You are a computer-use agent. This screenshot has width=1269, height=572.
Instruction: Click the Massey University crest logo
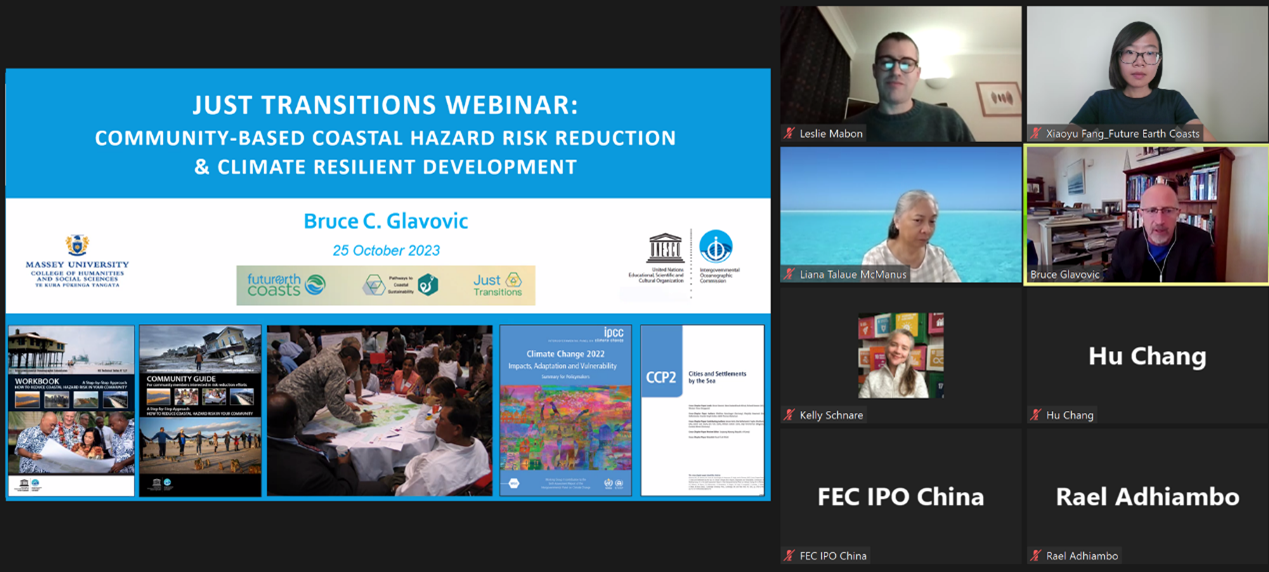click(x=77, y=245)
